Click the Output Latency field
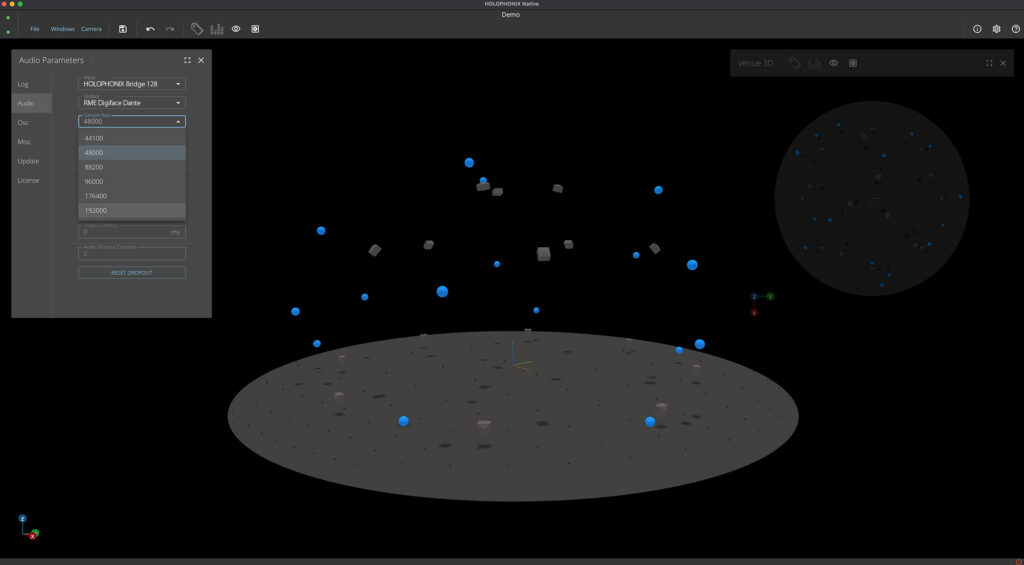The width and height of the screenshot is (1024, 565). tap(132, 232)
